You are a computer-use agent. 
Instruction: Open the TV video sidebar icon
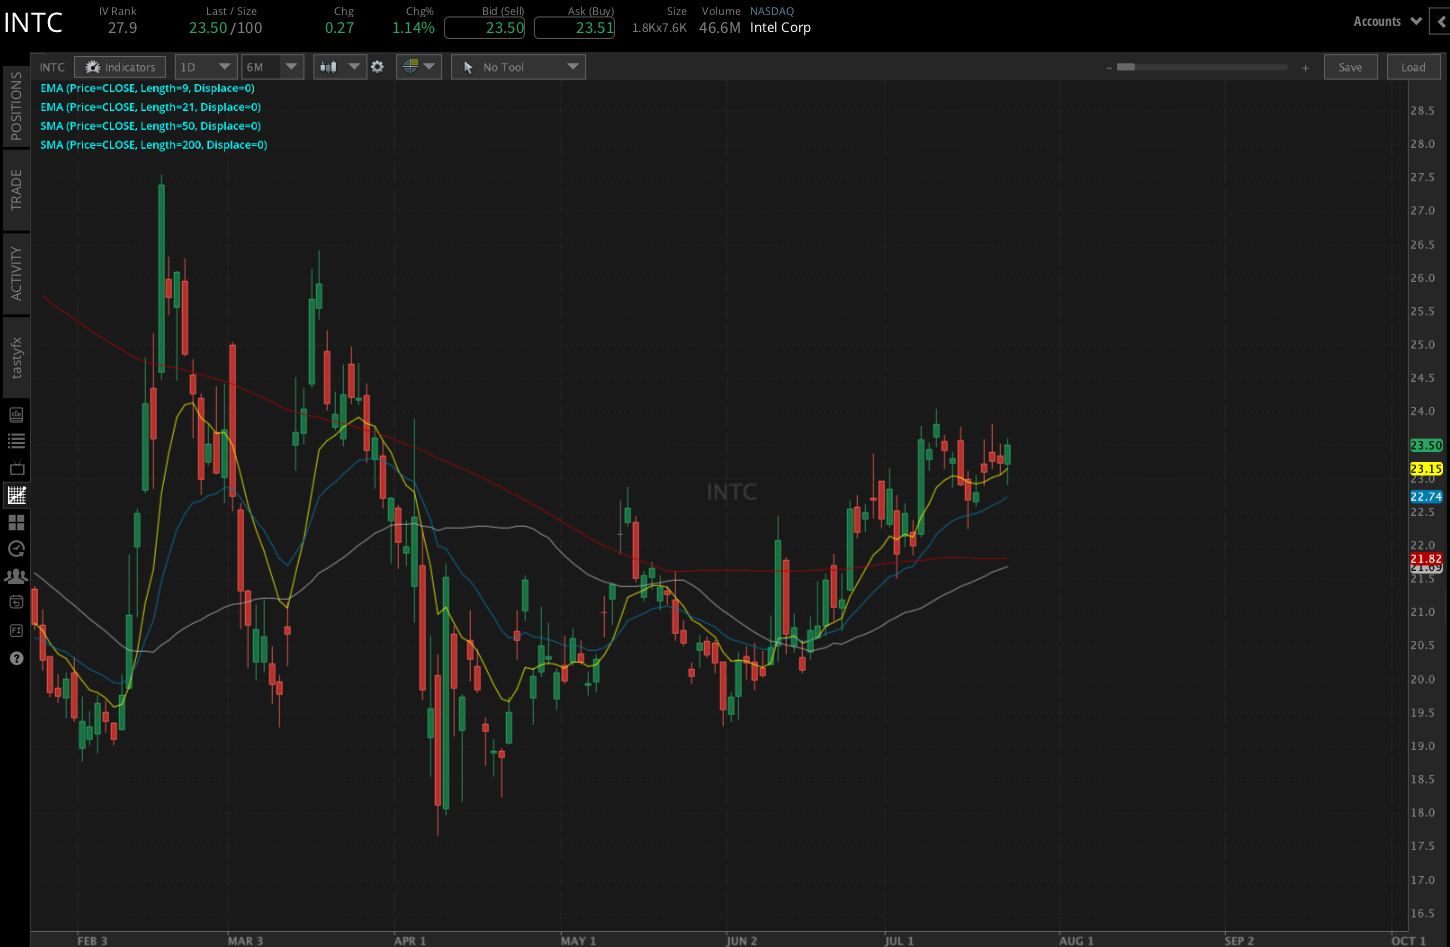click(x=16, y=468)
